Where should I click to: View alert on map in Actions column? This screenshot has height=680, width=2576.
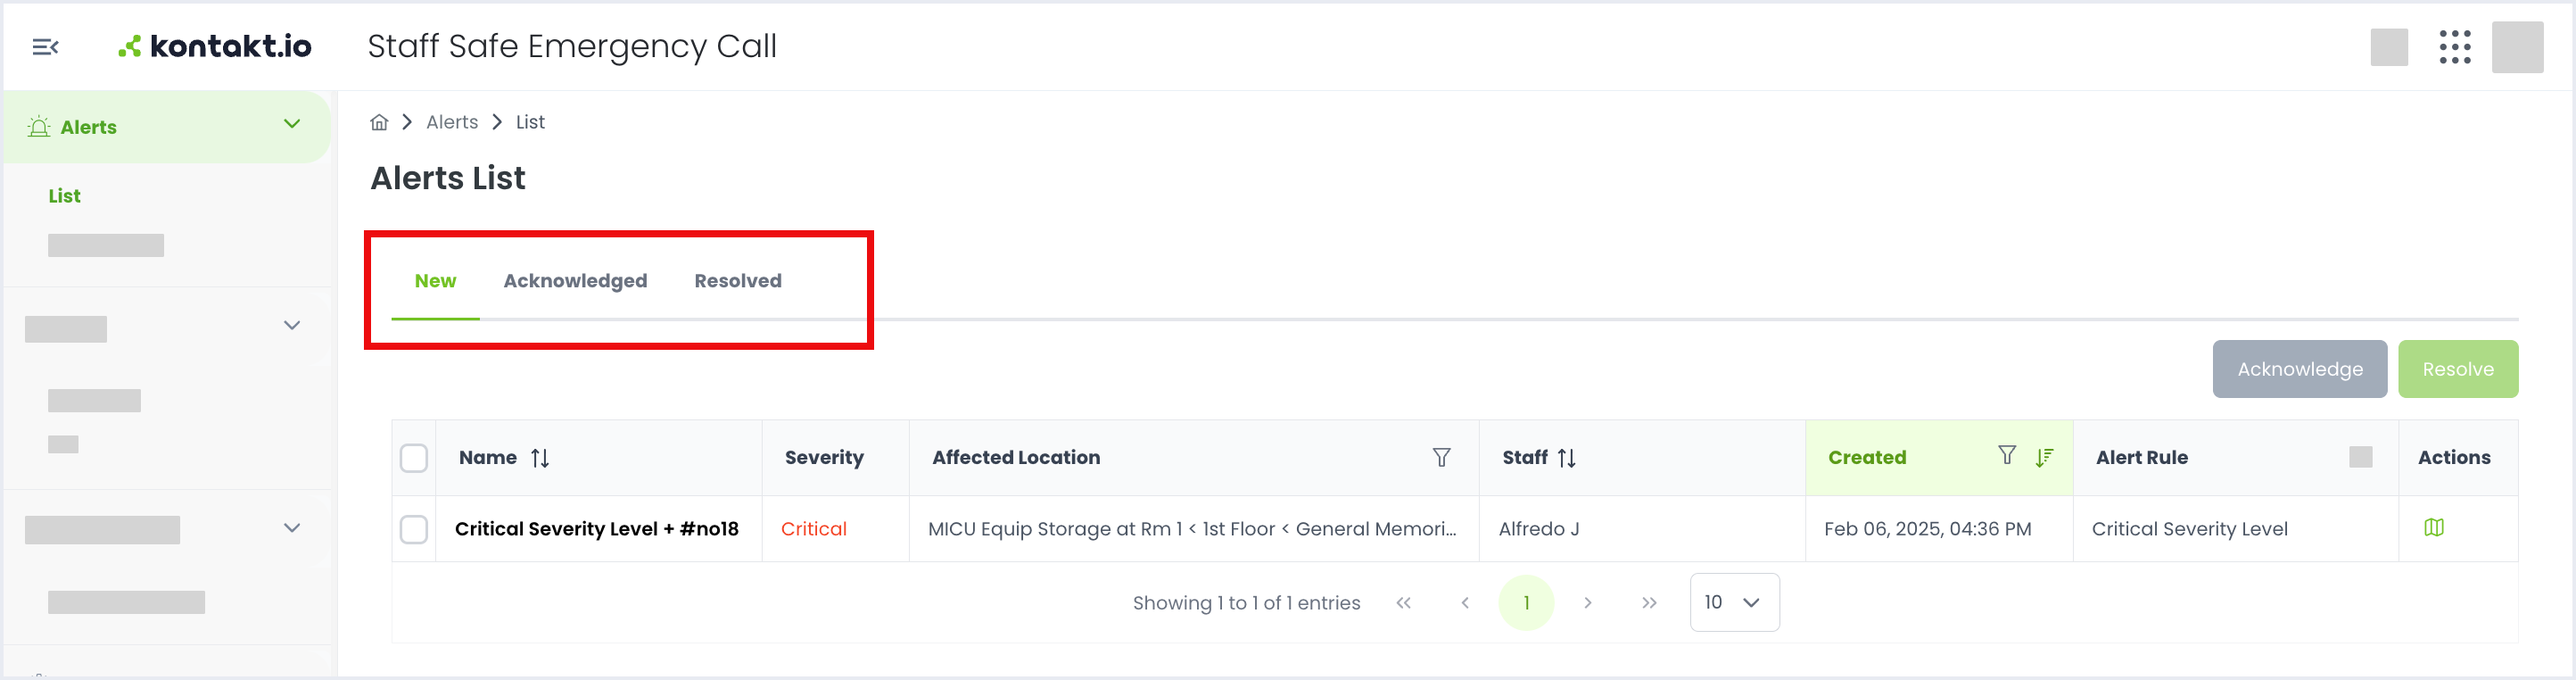(2433, 528)
